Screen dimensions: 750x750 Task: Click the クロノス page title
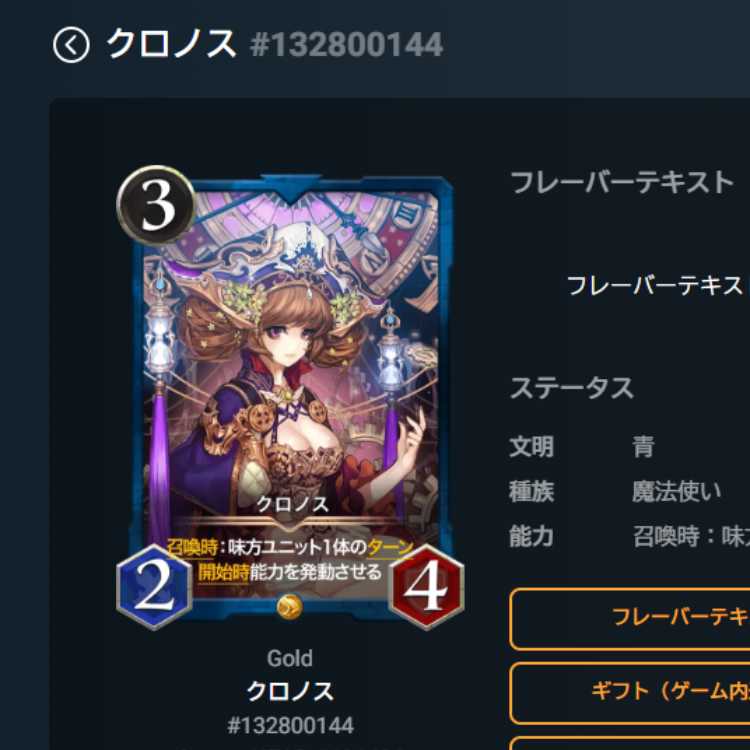click(171, 44)
